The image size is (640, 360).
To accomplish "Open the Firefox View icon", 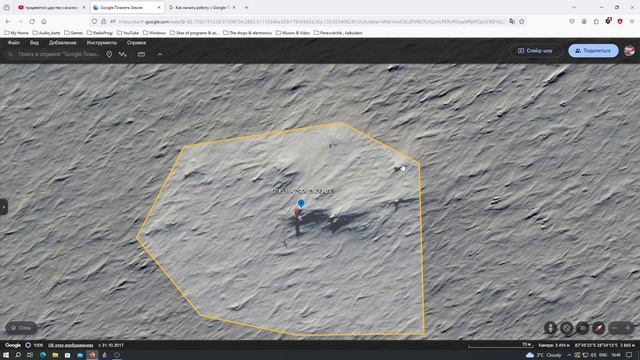I will [x=7, y=7].
